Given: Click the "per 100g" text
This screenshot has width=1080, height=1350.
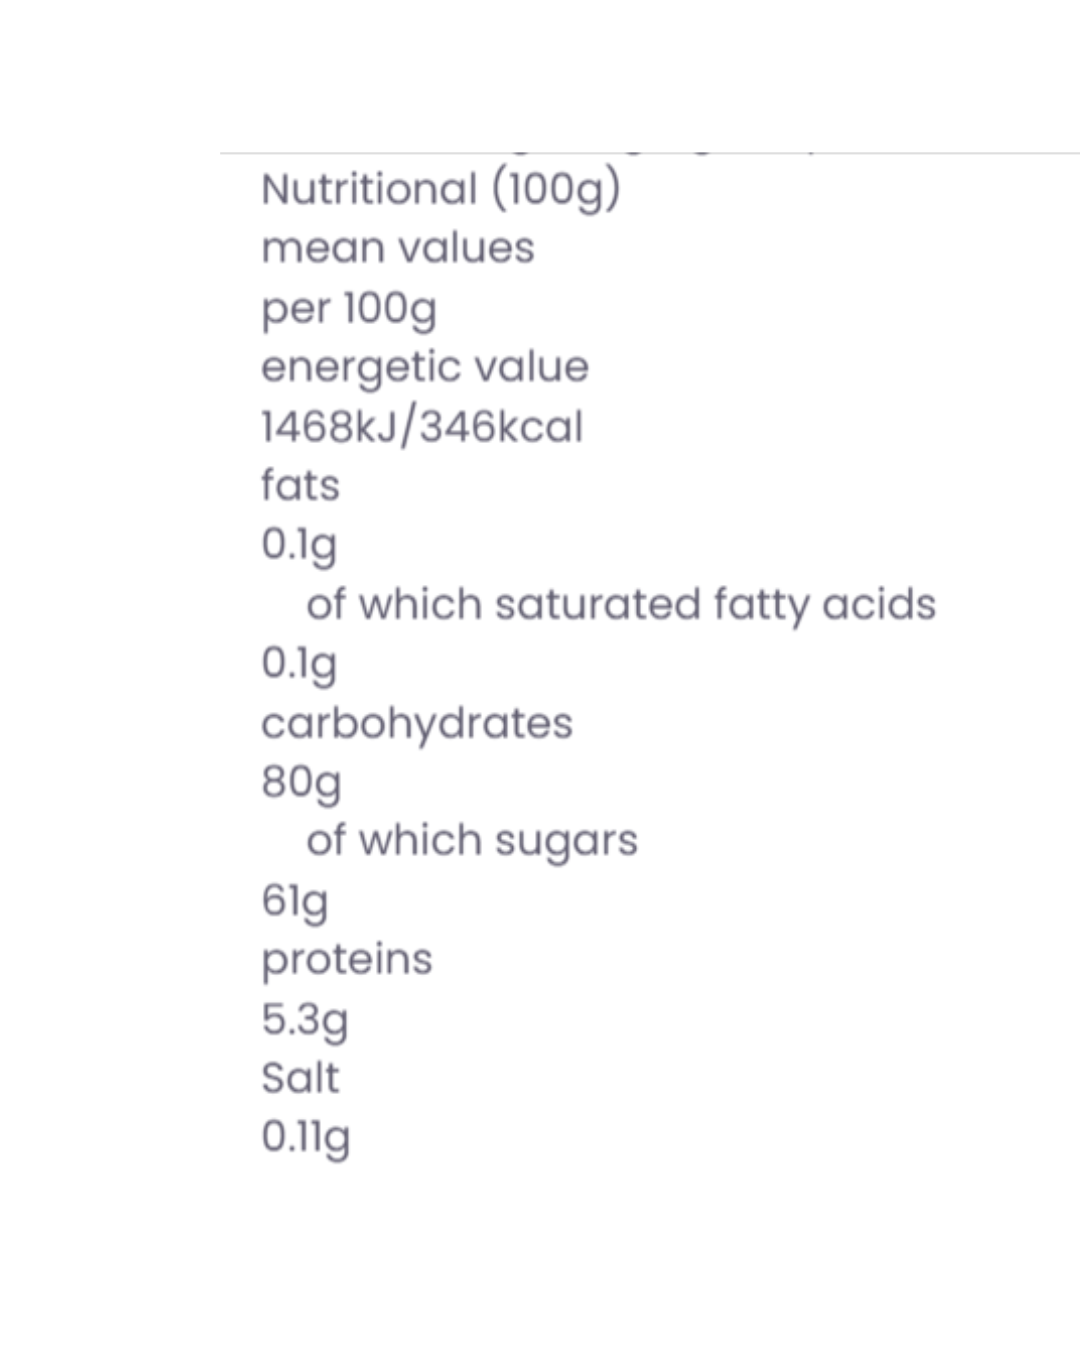Looking at the screenshot, I should pos(348,308).
